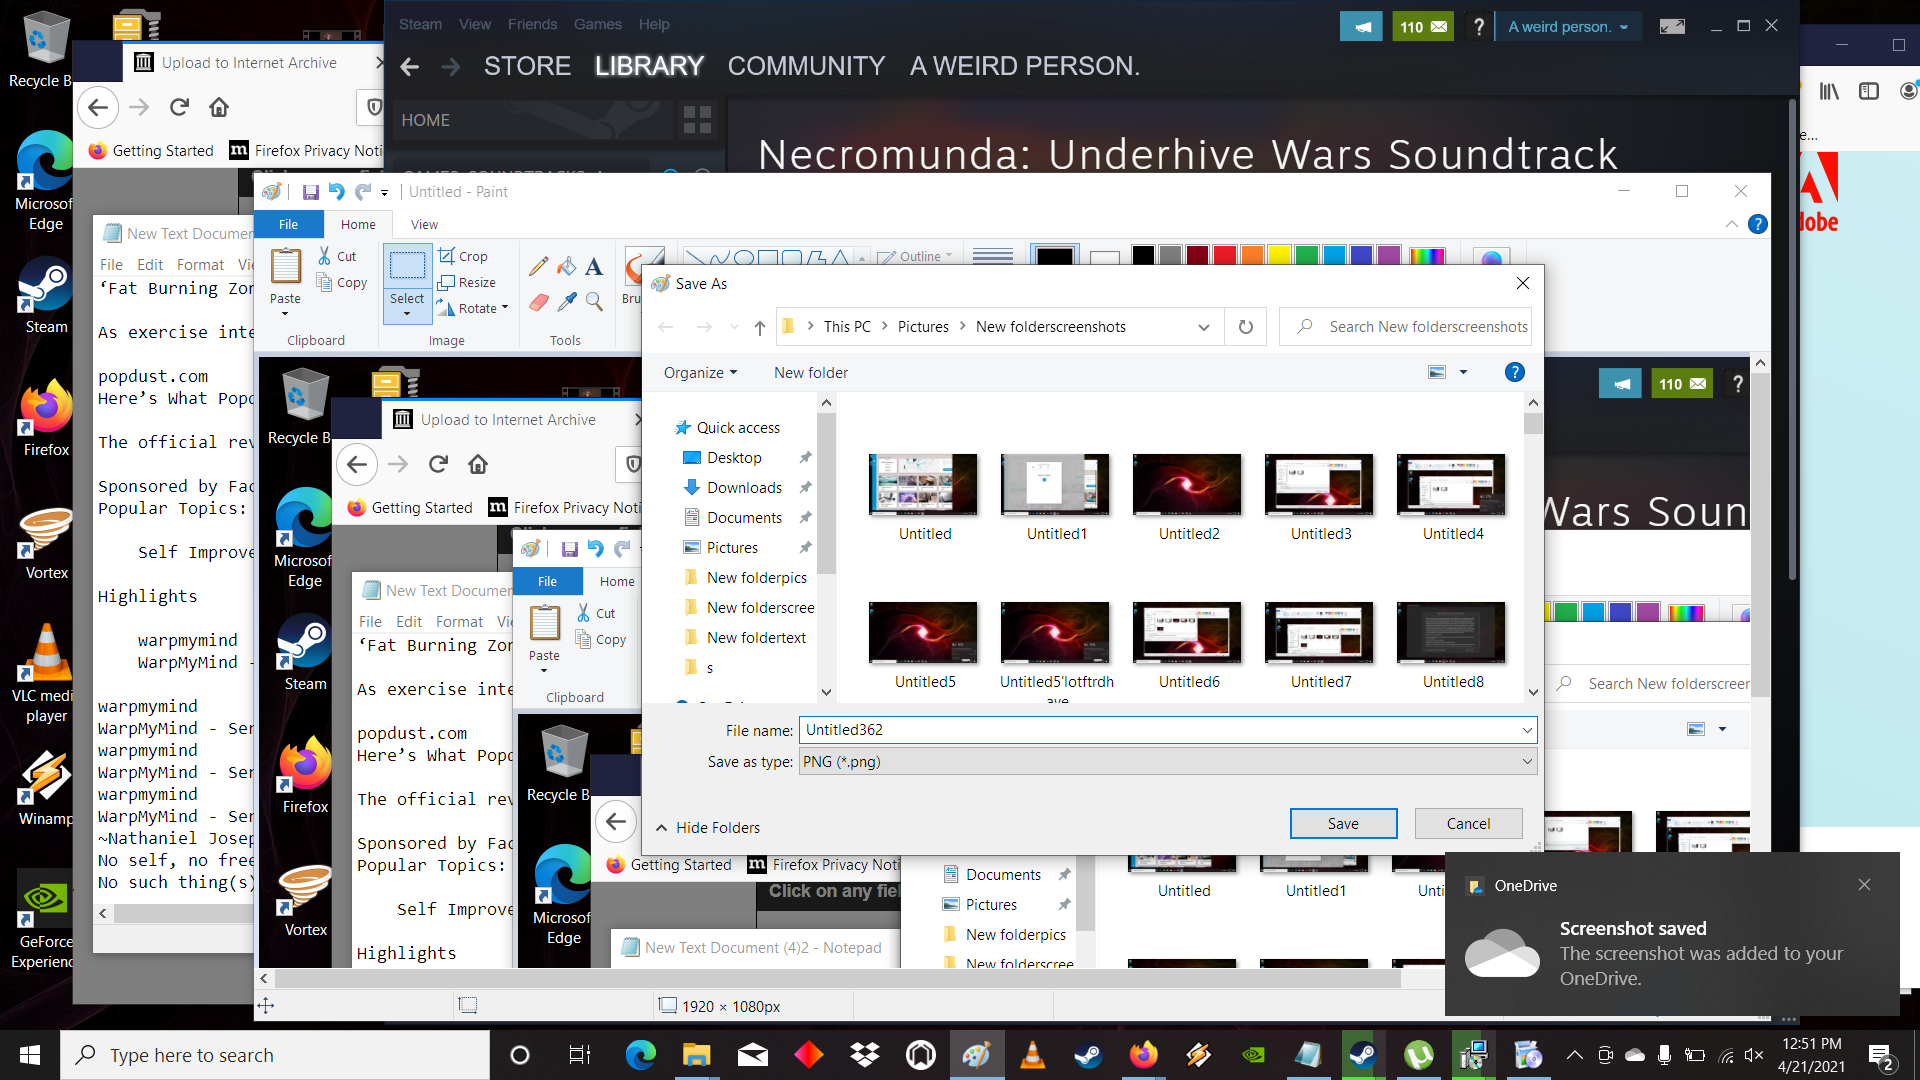The image size is (1920, 1080).
Task: Toggle the View options in Save dialog toolbar
Action: click(x=1464, y=372)
